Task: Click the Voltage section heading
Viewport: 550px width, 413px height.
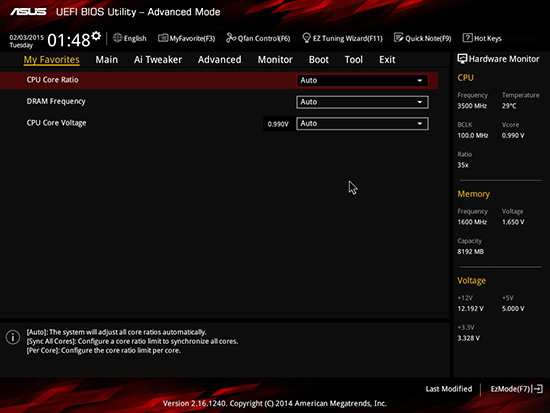Action: click(471, 281)
